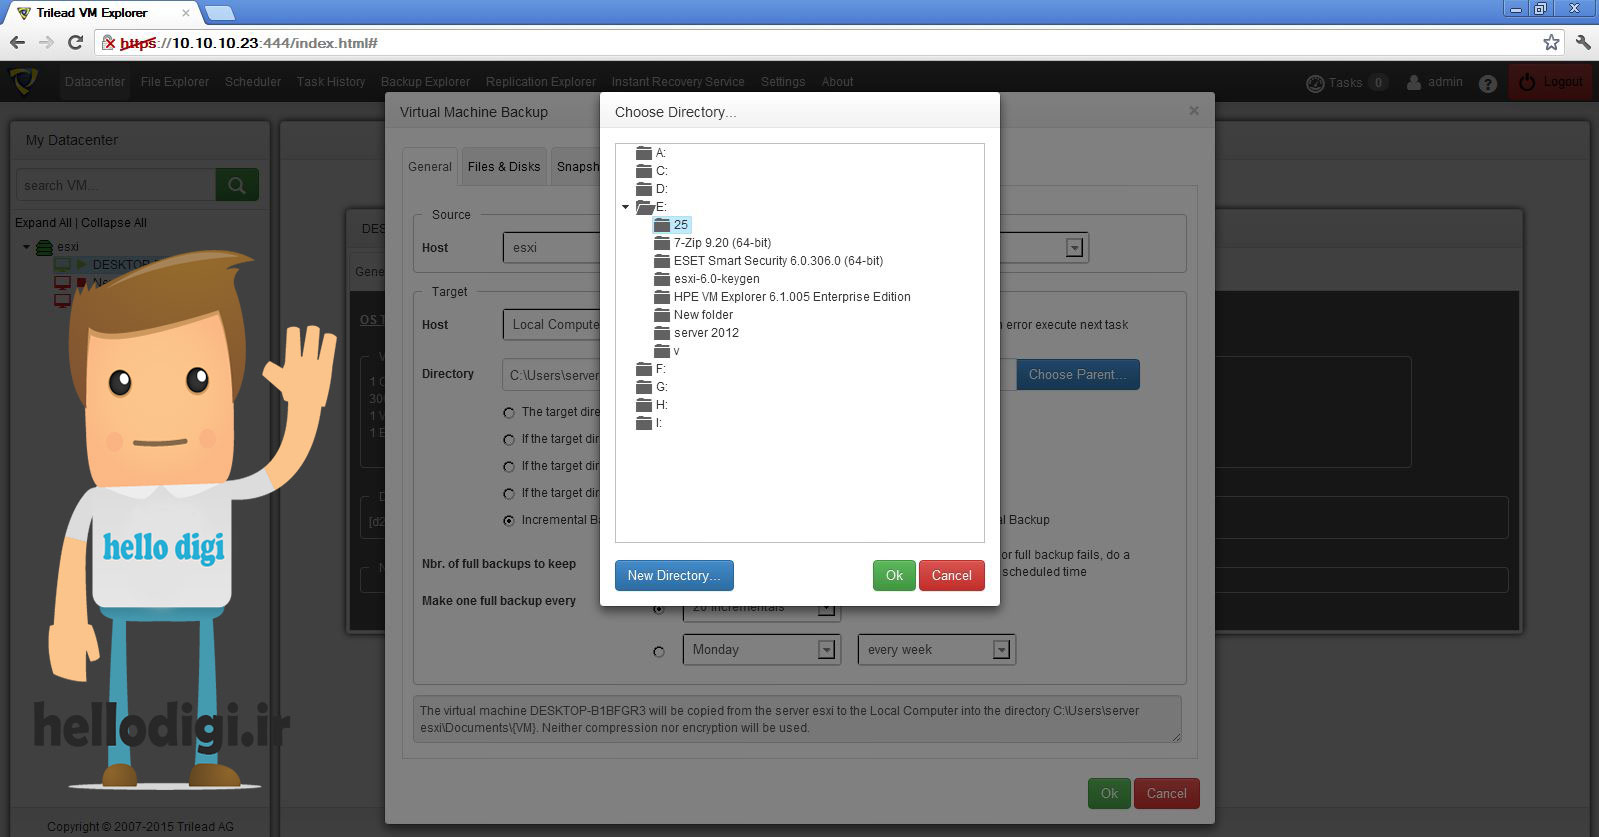Click the Choose Parent... button
Screen dimensions: 1599x837
coord(1078,375)
